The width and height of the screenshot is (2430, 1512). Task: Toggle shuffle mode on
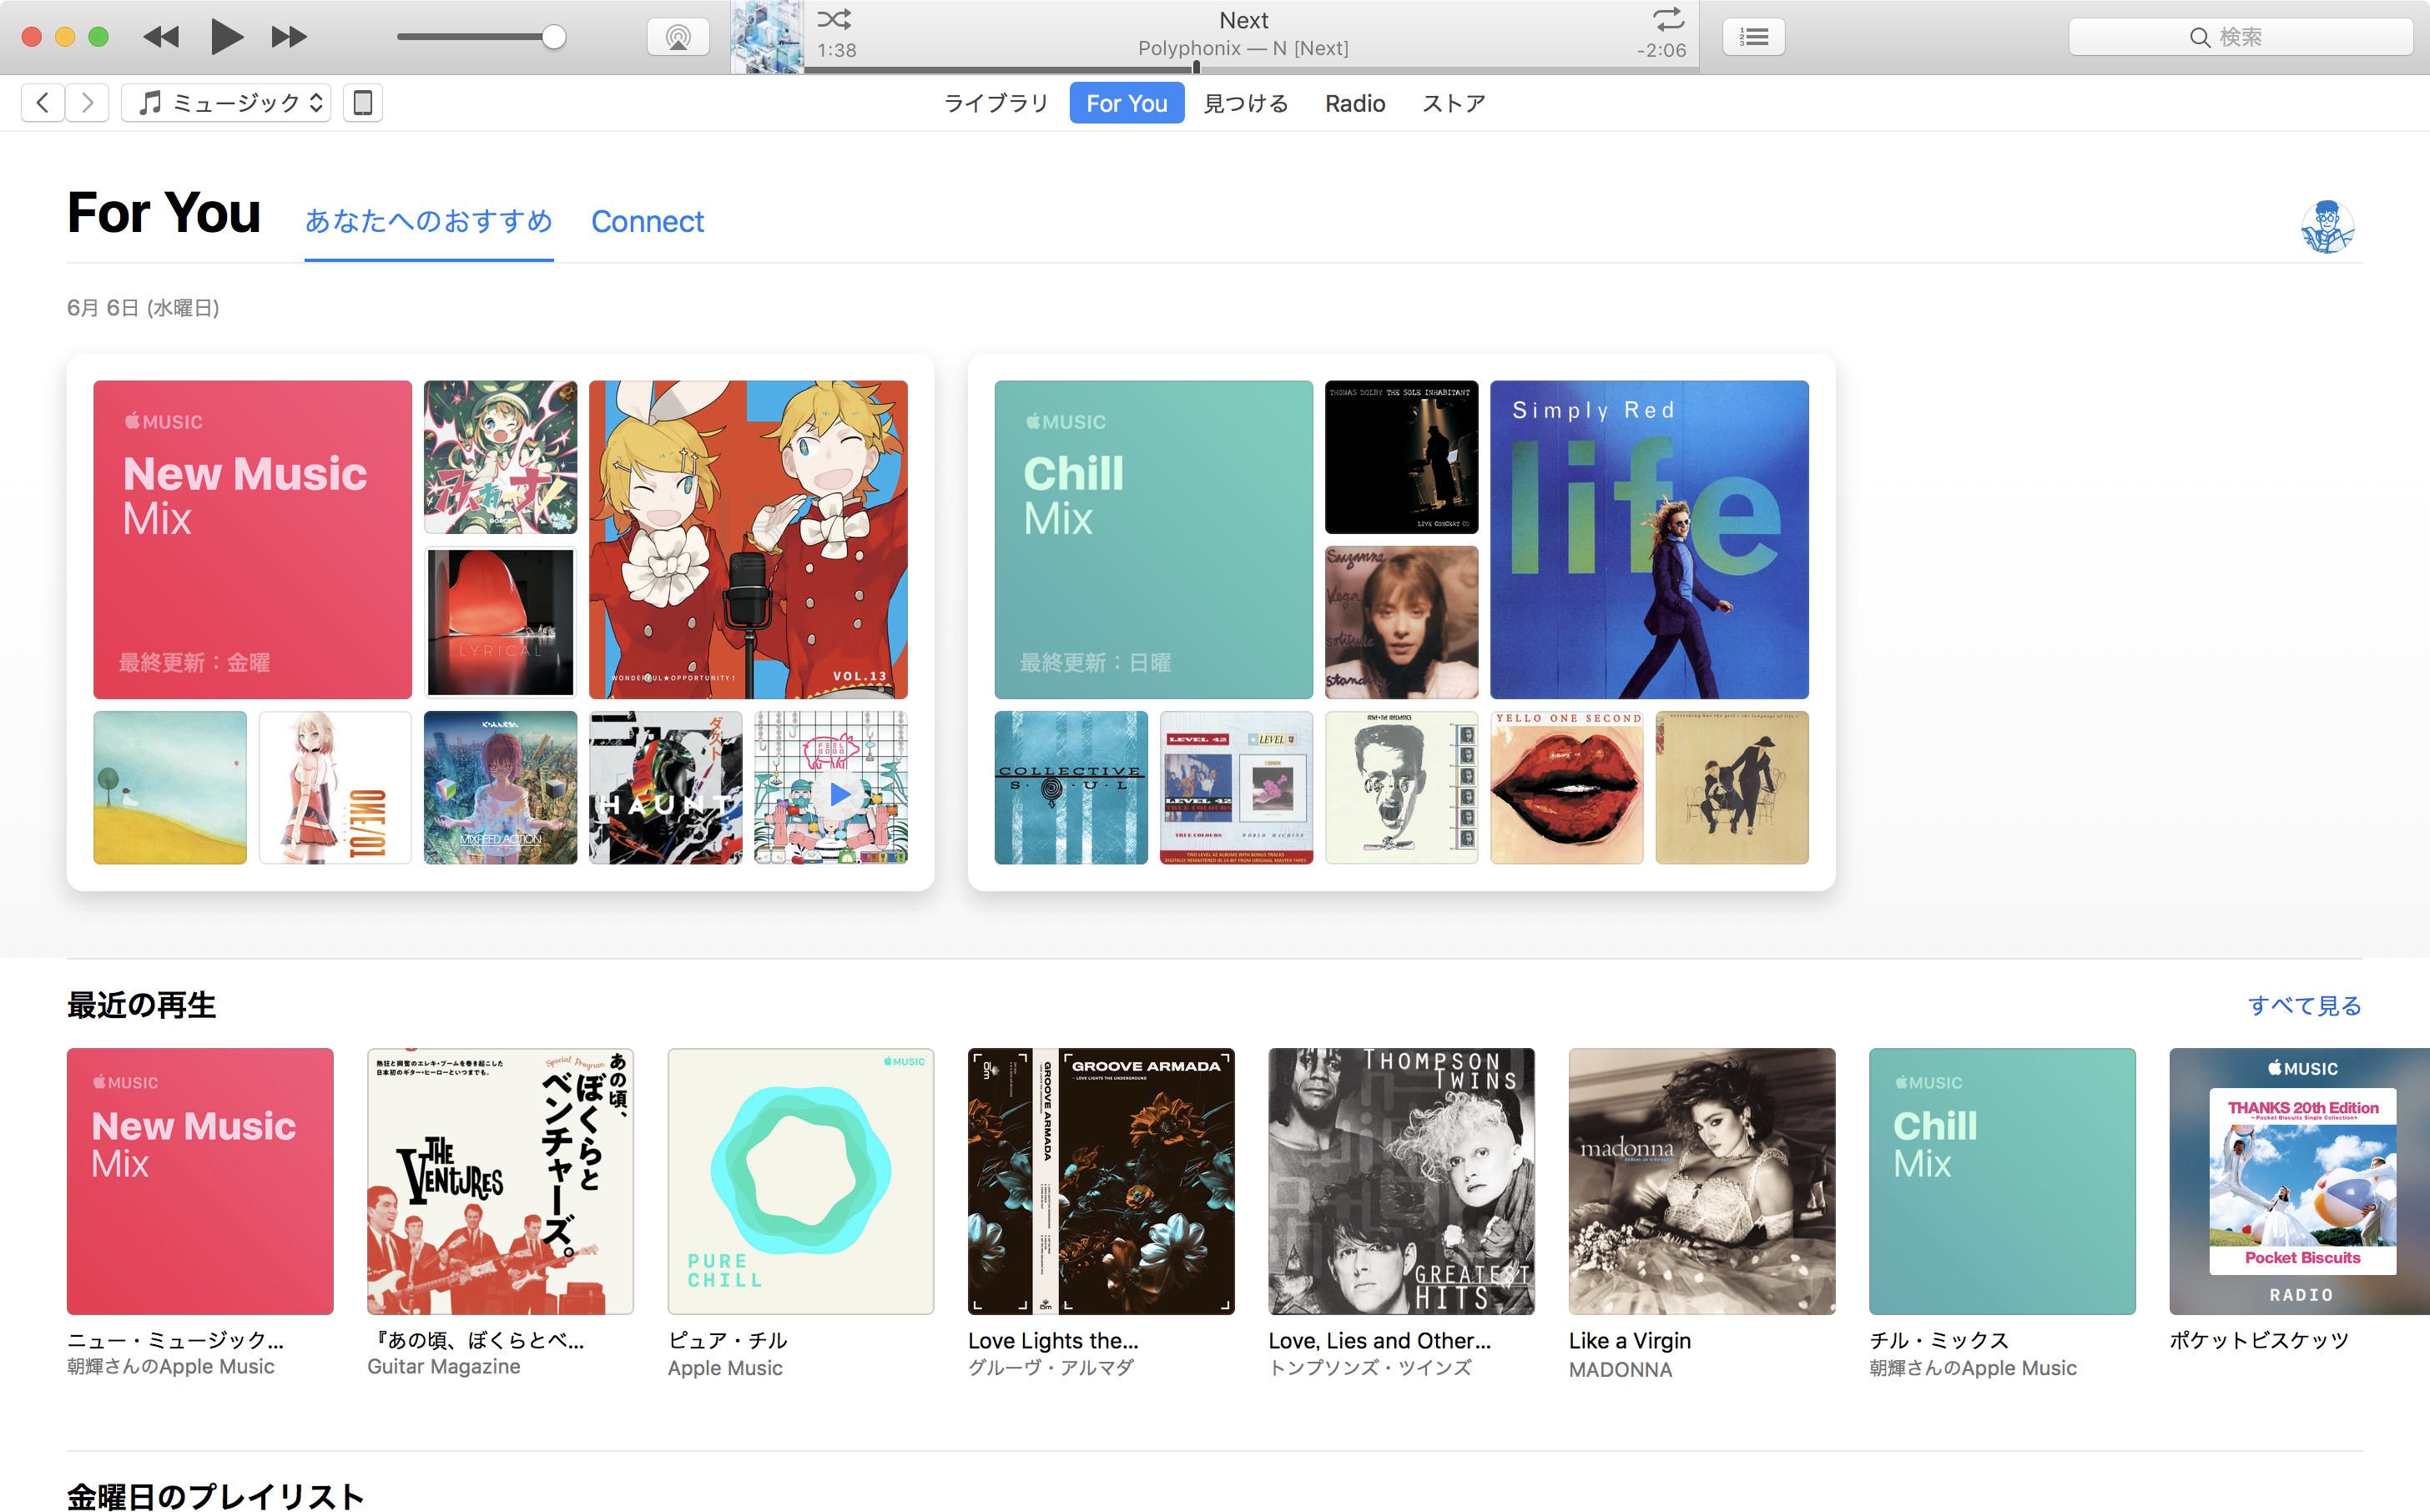click(834, 19)
